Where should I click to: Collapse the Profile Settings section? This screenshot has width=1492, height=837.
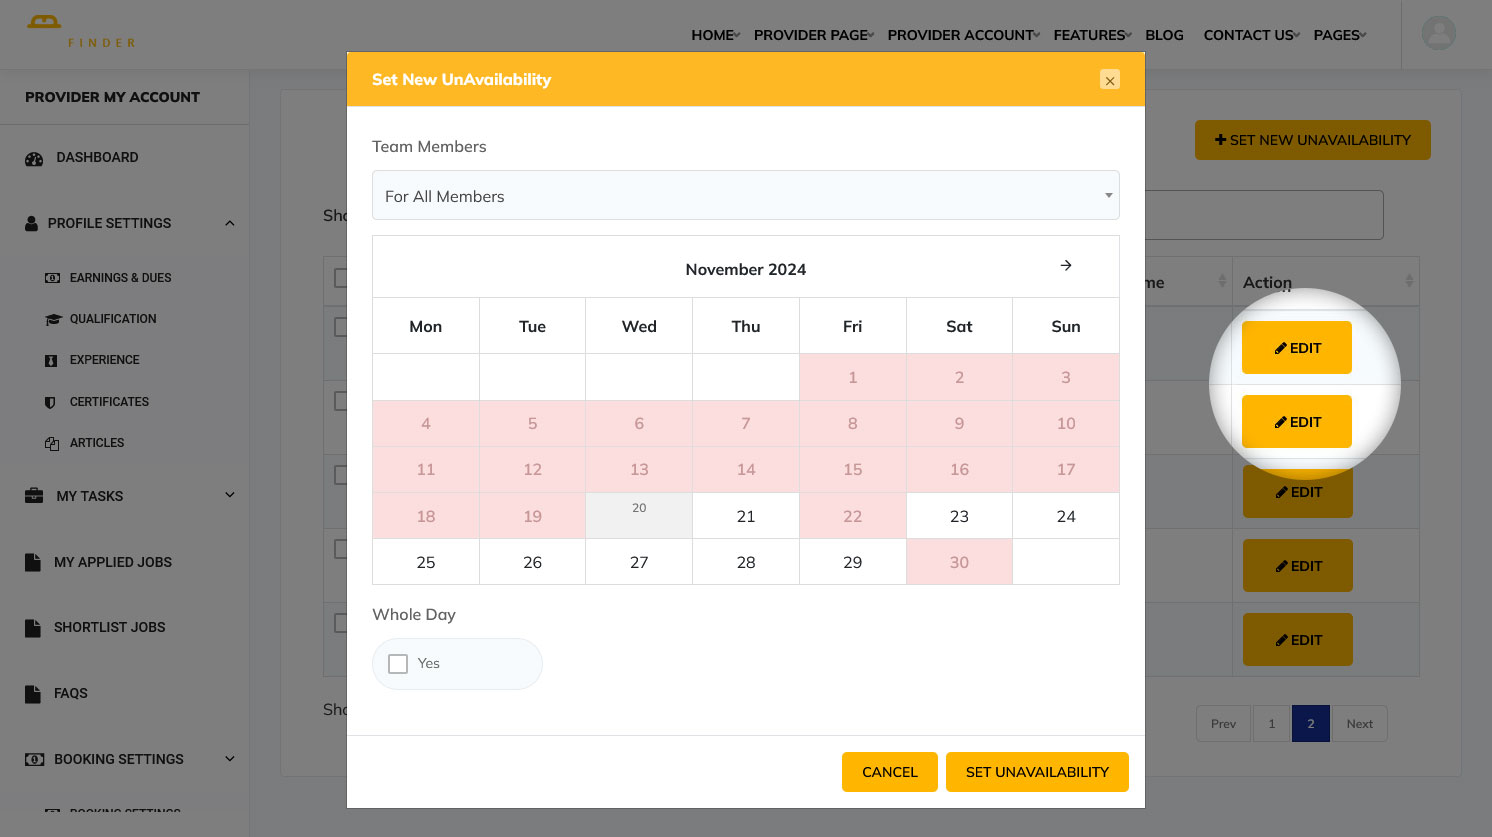click(x=230, y=223)
